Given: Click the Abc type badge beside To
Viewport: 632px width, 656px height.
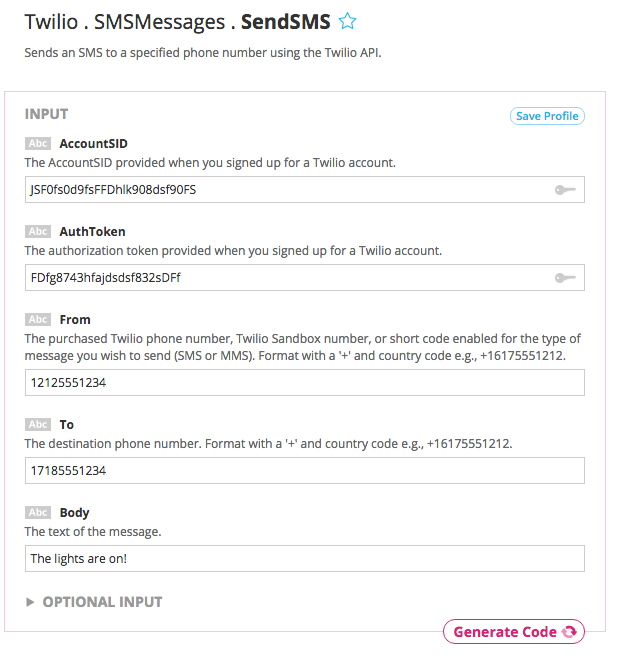Looking at the screenshot, I should point(38,425).
